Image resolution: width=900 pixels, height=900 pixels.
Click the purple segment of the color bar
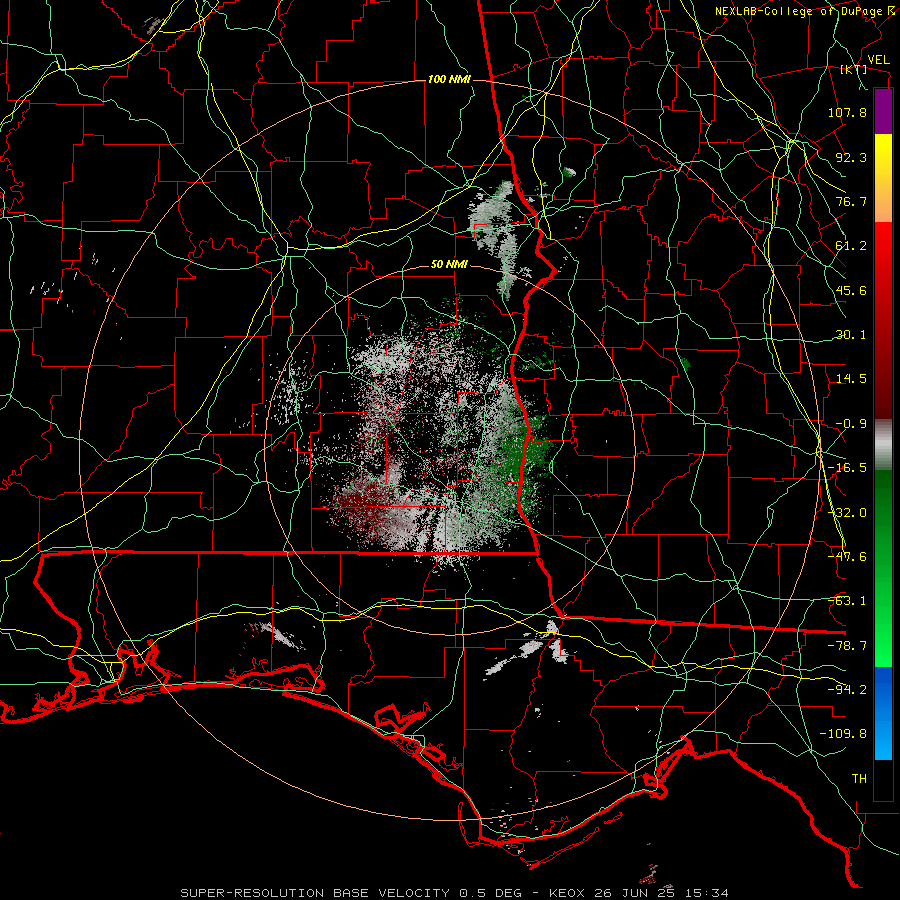[x=883, y=111]
